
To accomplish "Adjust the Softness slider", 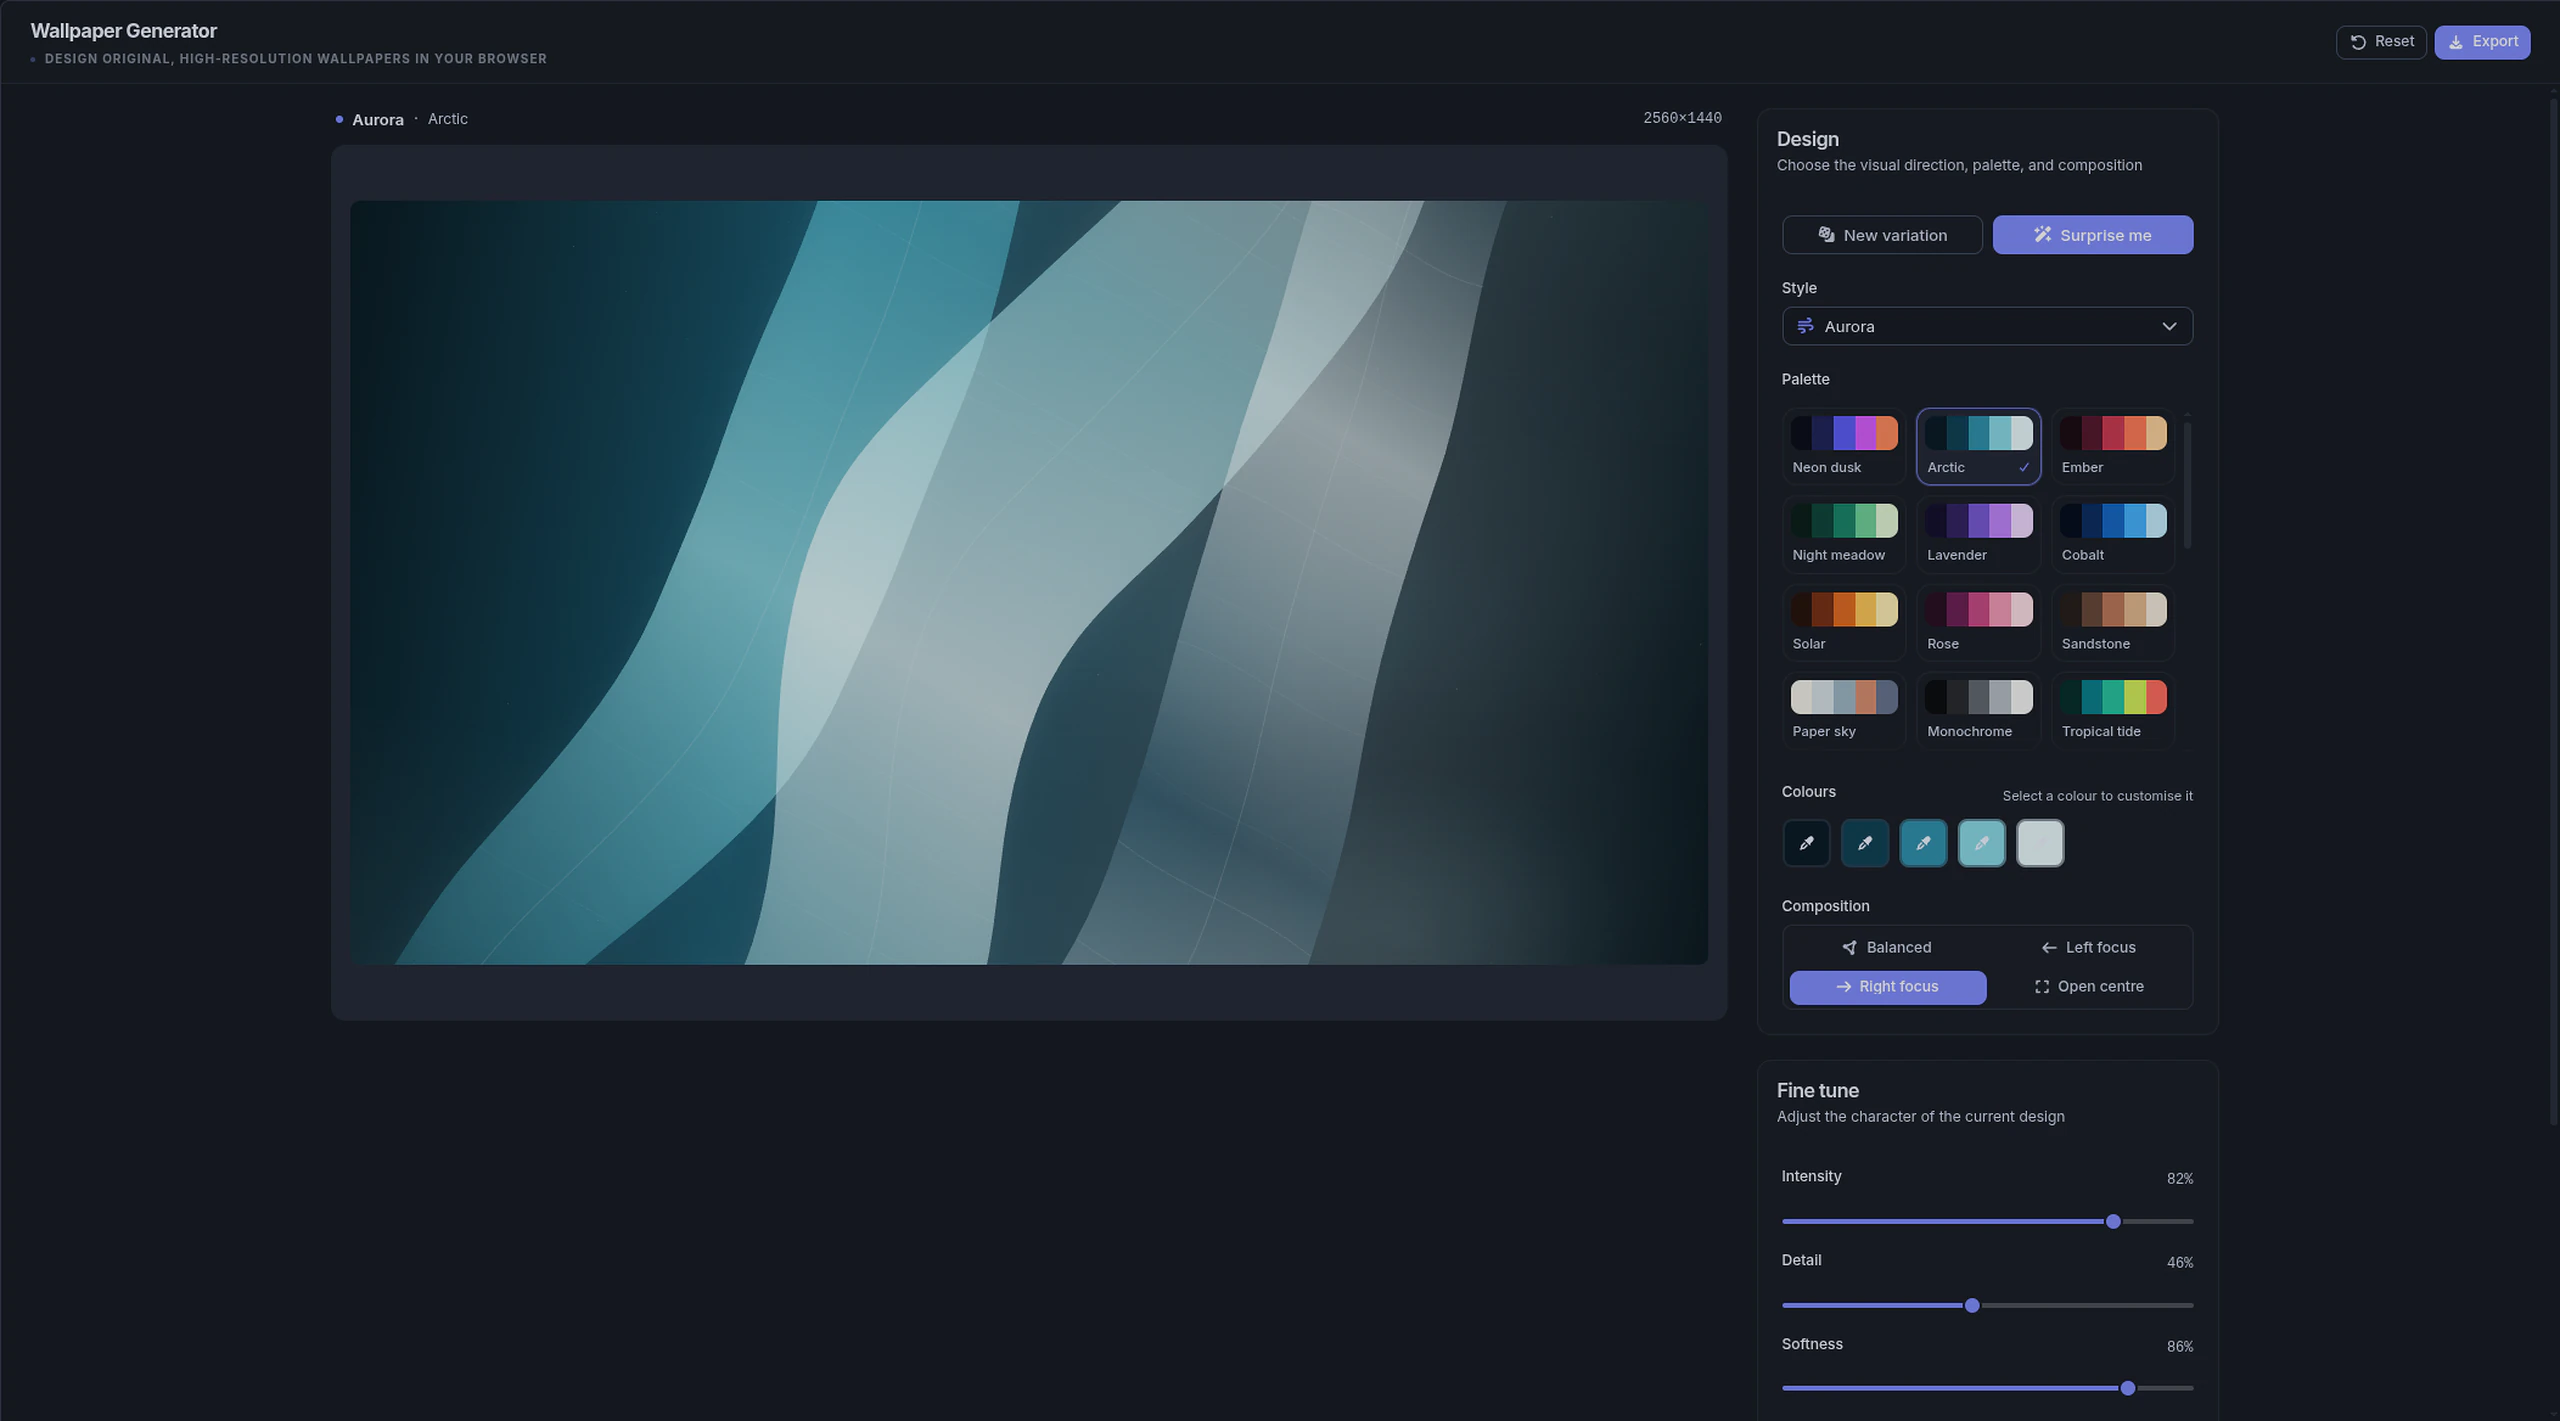I will pos(1987,1388).
